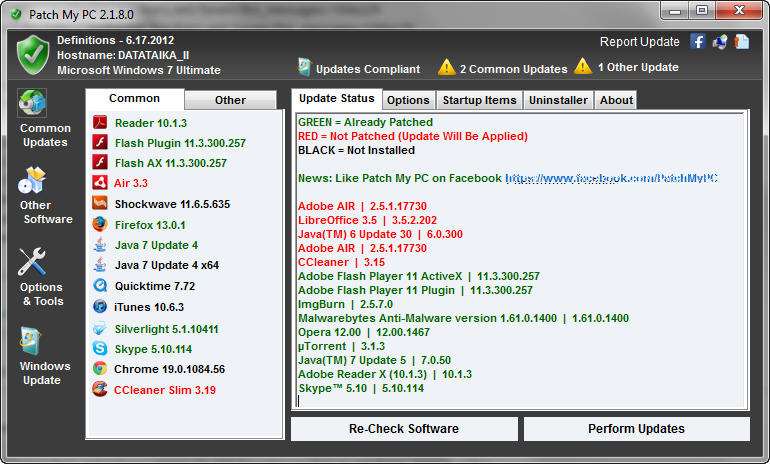Click the iTunes icon
The image size is (770, 464).
(x=100, y=306)
